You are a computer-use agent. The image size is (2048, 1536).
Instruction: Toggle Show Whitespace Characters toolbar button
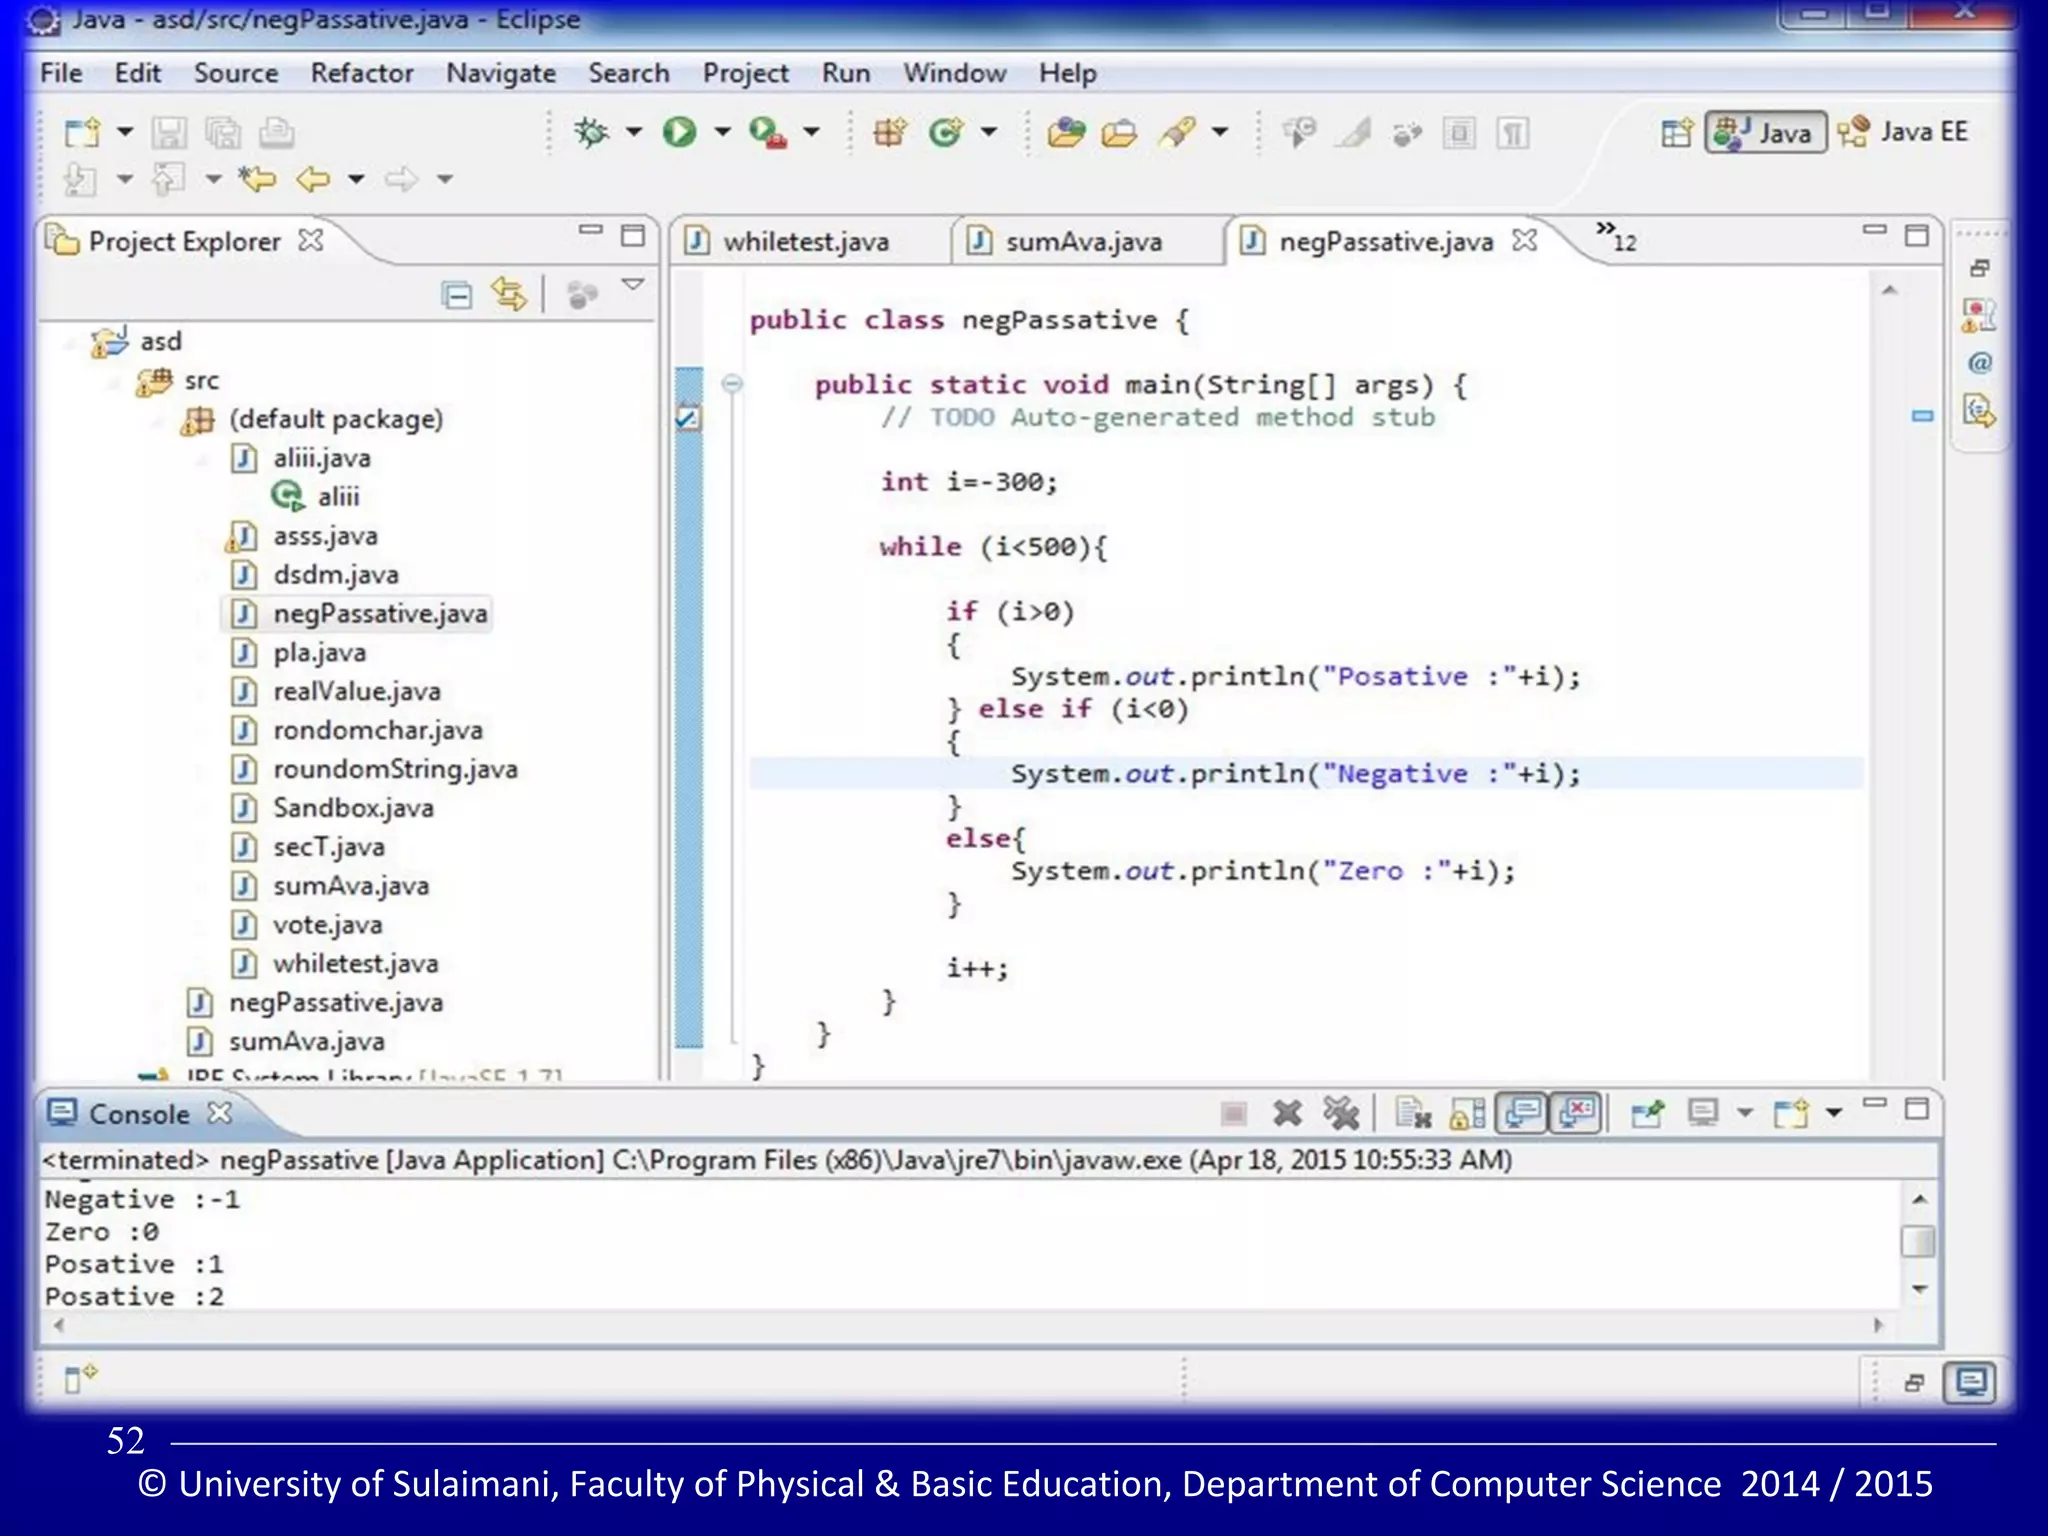[x=1513, y=133]
